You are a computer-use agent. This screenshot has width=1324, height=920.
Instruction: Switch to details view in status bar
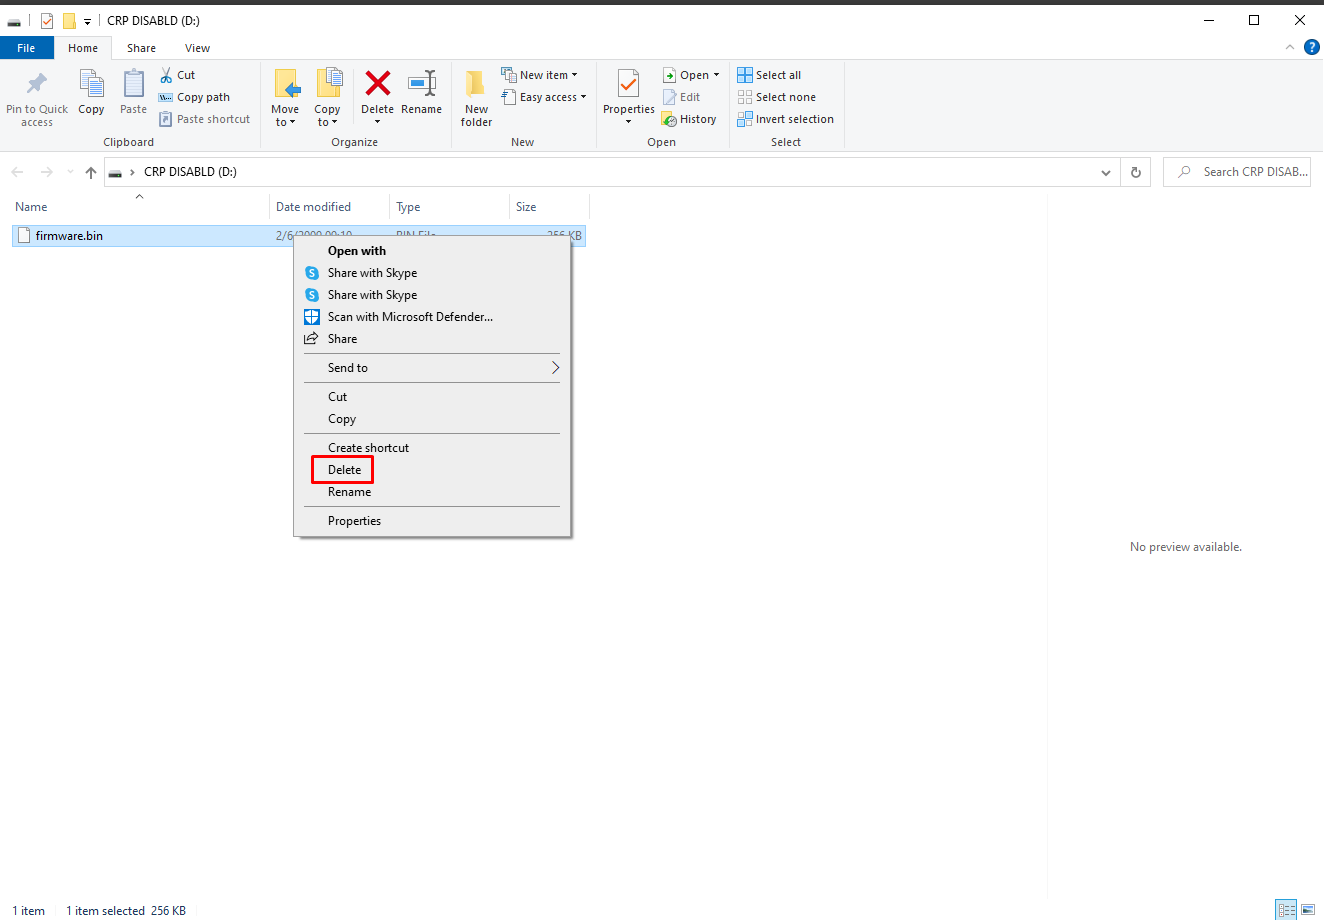pyautogui.click(x=1286, y=910)
